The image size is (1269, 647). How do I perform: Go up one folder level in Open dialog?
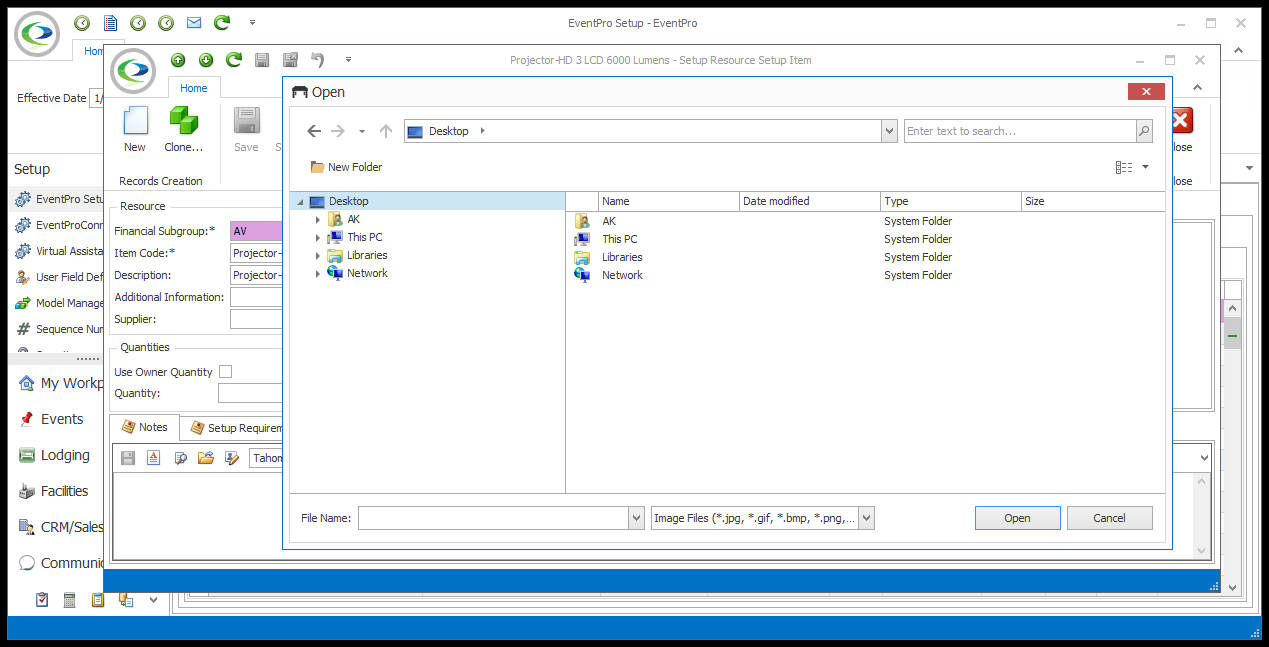point(386,131)
